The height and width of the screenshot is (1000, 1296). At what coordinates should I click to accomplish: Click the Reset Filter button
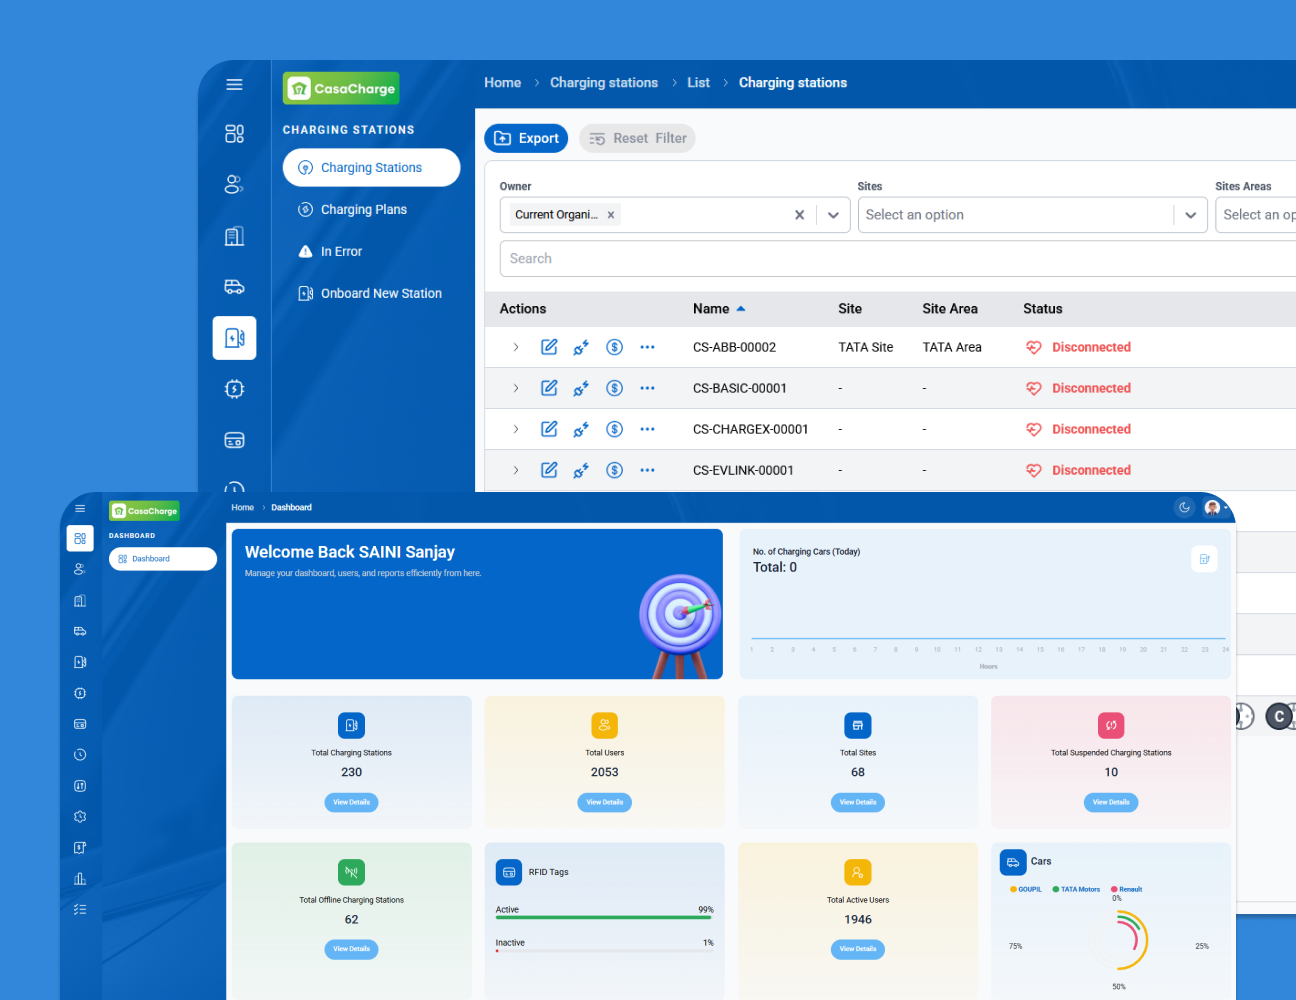point(638,139)
